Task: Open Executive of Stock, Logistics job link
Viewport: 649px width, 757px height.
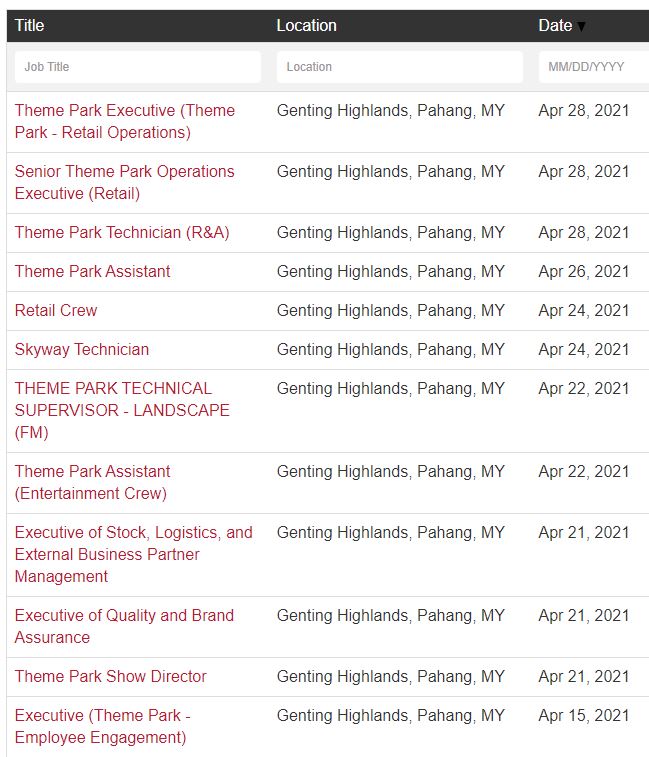Action: 134,554
